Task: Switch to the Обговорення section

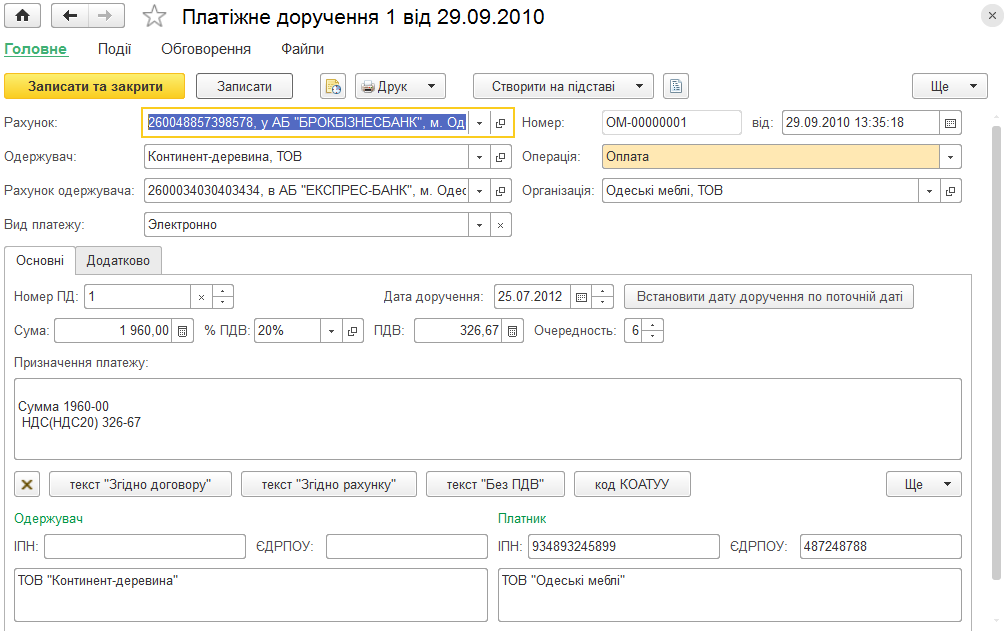Action: tap(206, 49)
